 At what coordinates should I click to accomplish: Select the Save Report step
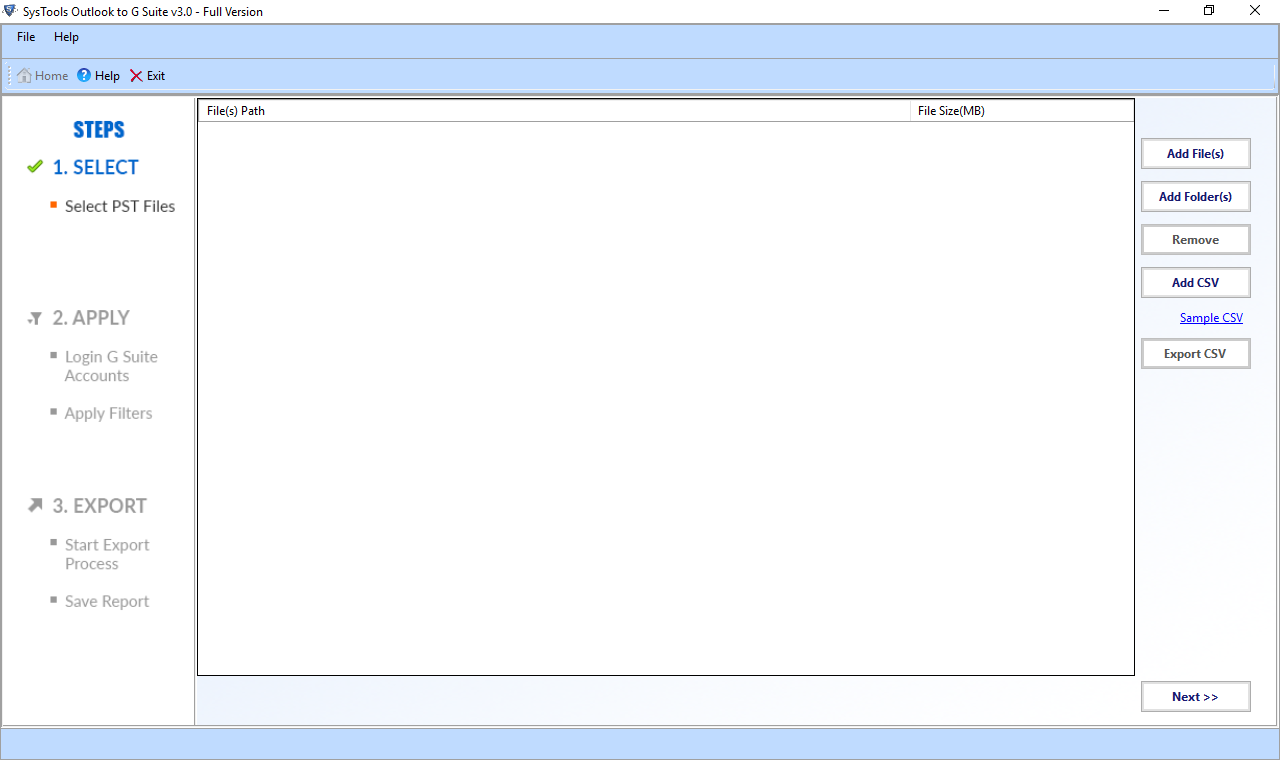tap(107, 601)
